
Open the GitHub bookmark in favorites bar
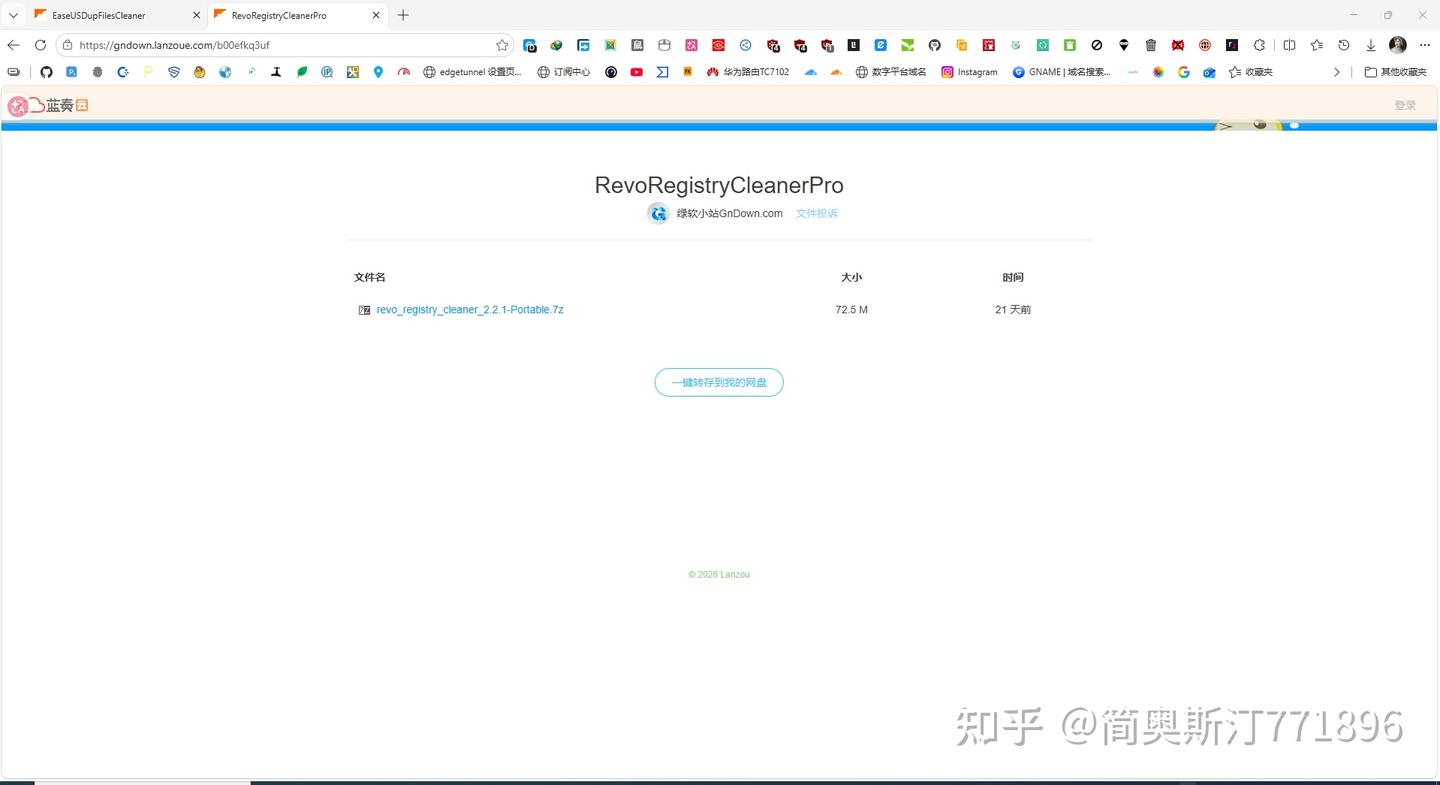tap(46, 72)
